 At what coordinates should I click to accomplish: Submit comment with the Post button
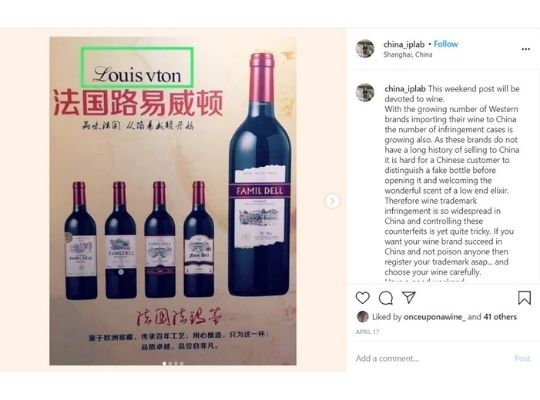pyautogui.click(x=522, y=358)
